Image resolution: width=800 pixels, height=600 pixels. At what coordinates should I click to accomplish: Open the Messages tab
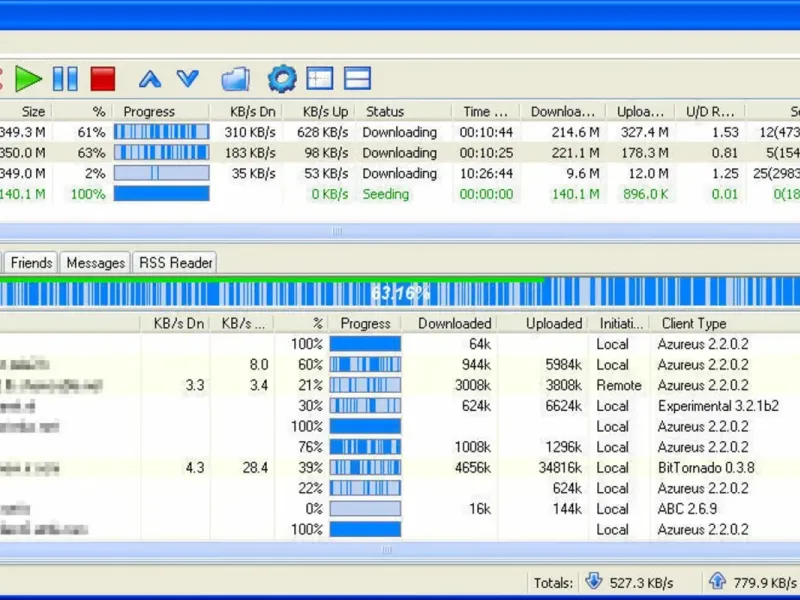click(x=95, y=263)
